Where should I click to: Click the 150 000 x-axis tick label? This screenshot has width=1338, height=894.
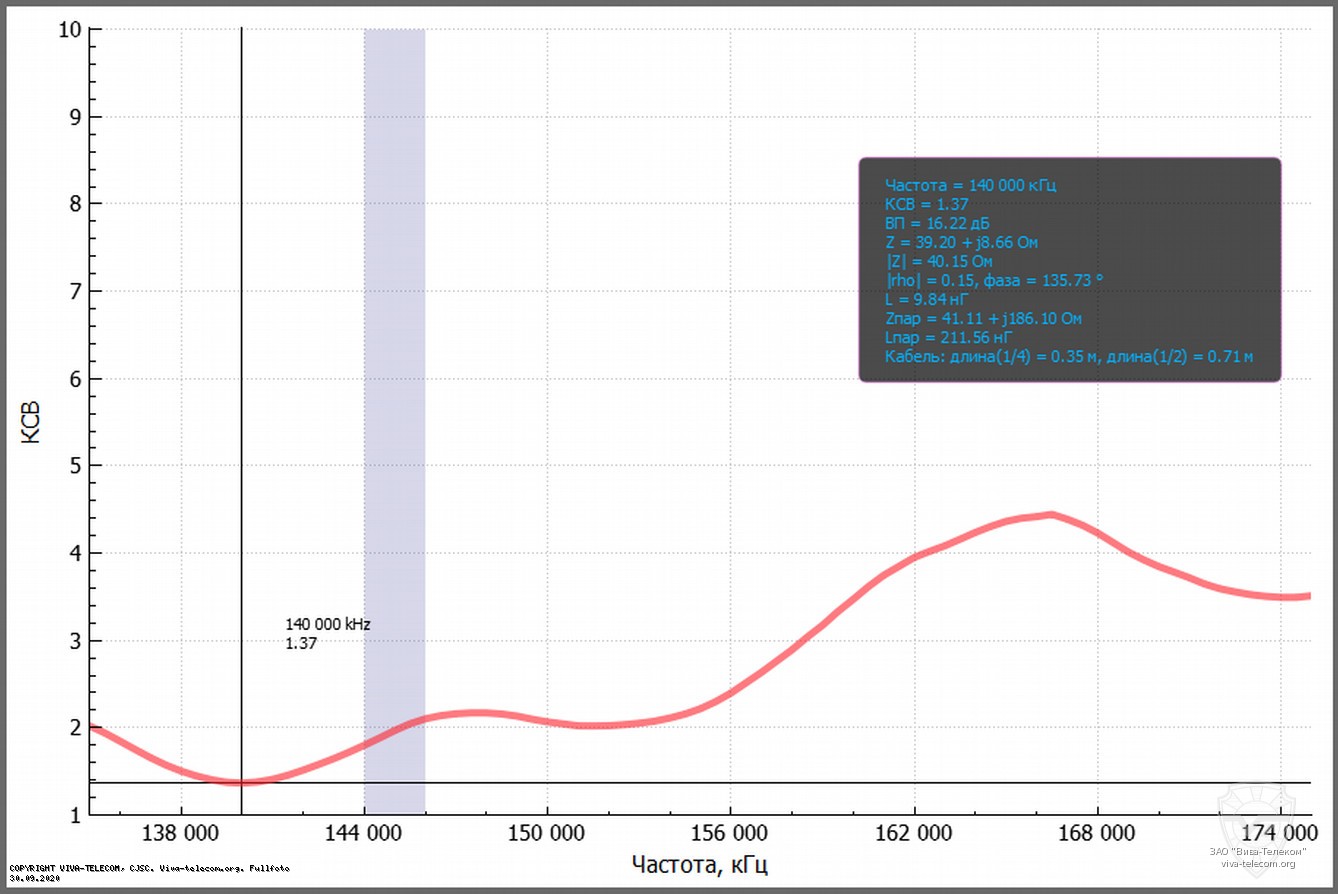[547, 833]
